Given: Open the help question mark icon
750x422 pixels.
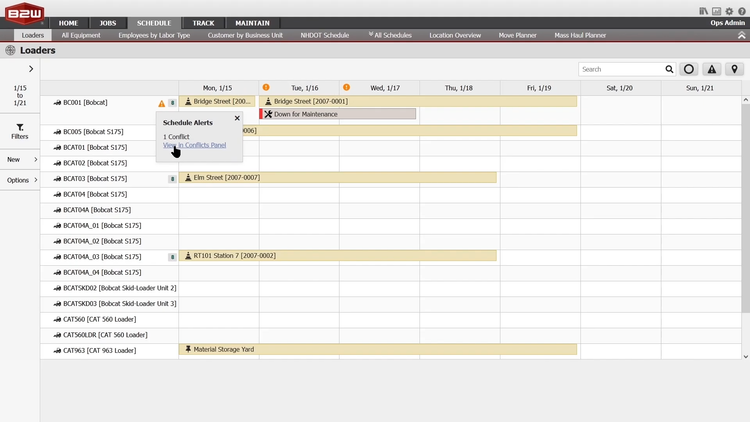Looking at the screenshot, I should pyautogui.click(x=742, y=11).
